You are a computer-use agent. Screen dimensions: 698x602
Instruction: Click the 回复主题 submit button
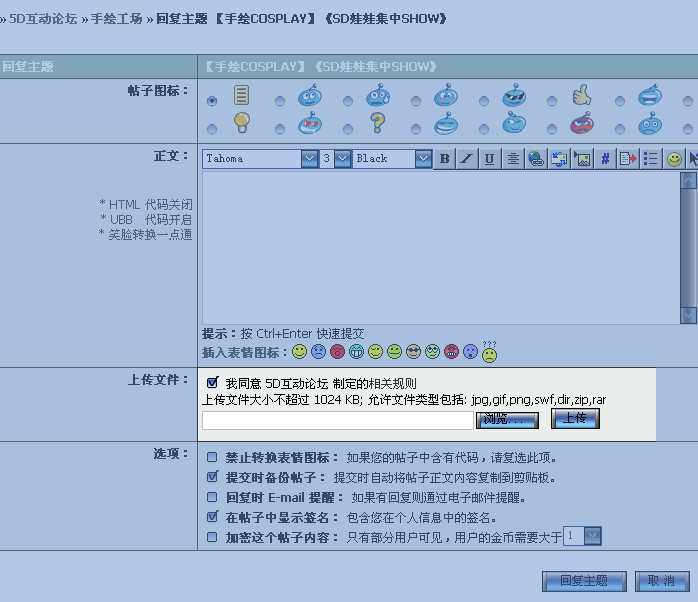coord(584,581)
